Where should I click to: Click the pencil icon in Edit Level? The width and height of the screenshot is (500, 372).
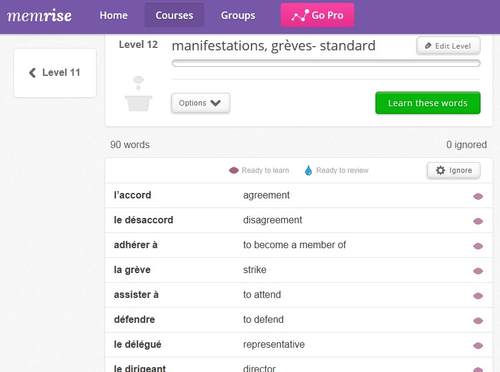click(428, 46)
